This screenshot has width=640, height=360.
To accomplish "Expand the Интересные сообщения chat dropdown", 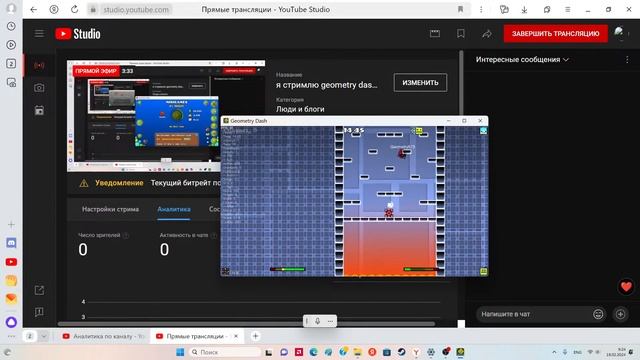I will (x=522, y=60).
